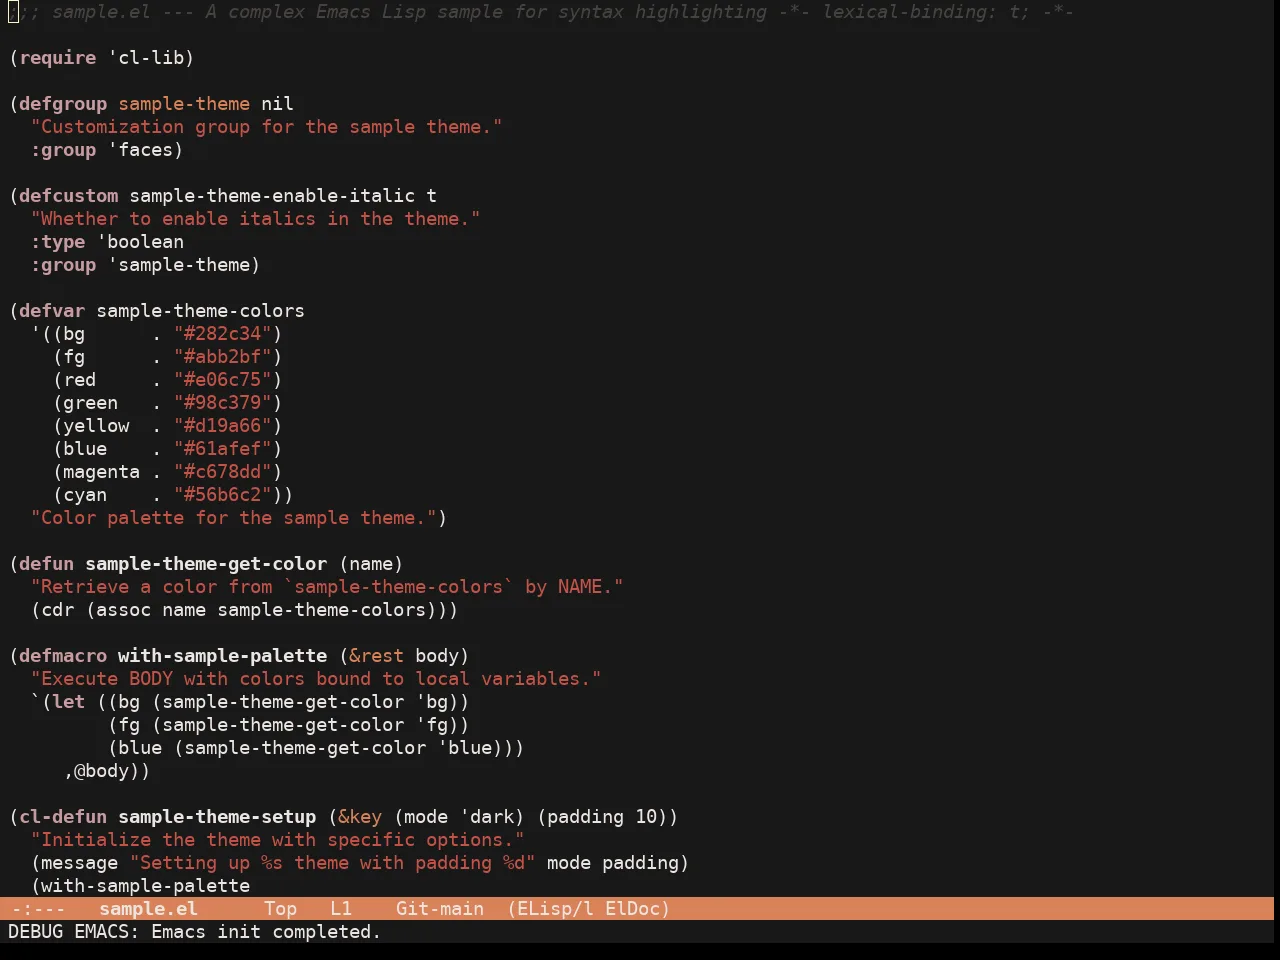Image resolution: width=1280 pixels, height=960 pixels.
Task: Click the 'cdr' function call
Action: pyautogui.click(x=58, y=610)
